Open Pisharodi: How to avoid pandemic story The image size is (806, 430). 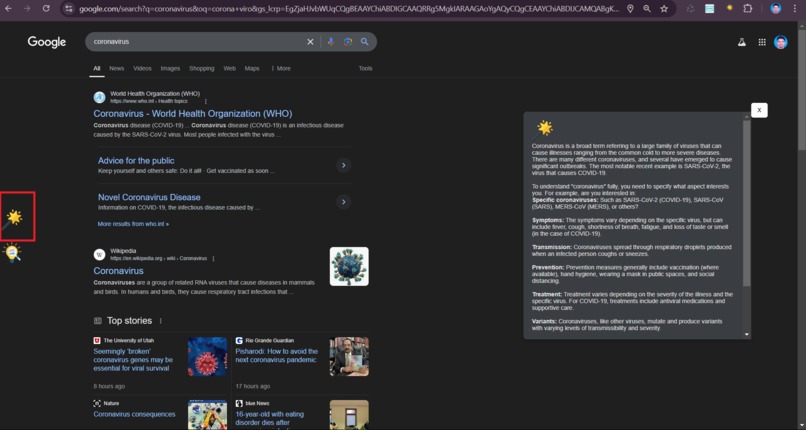277,356
